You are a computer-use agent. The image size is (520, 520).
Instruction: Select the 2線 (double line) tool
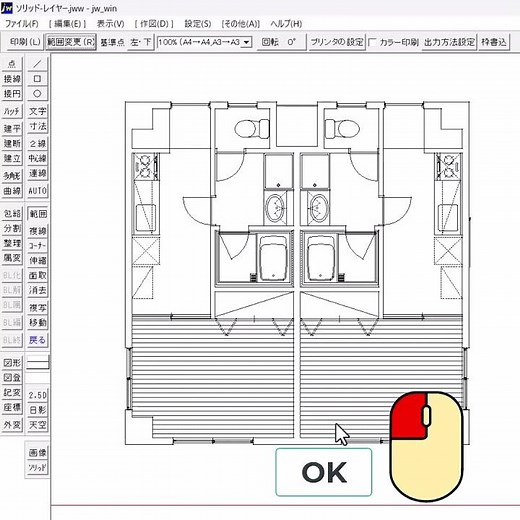click(37, 143)
